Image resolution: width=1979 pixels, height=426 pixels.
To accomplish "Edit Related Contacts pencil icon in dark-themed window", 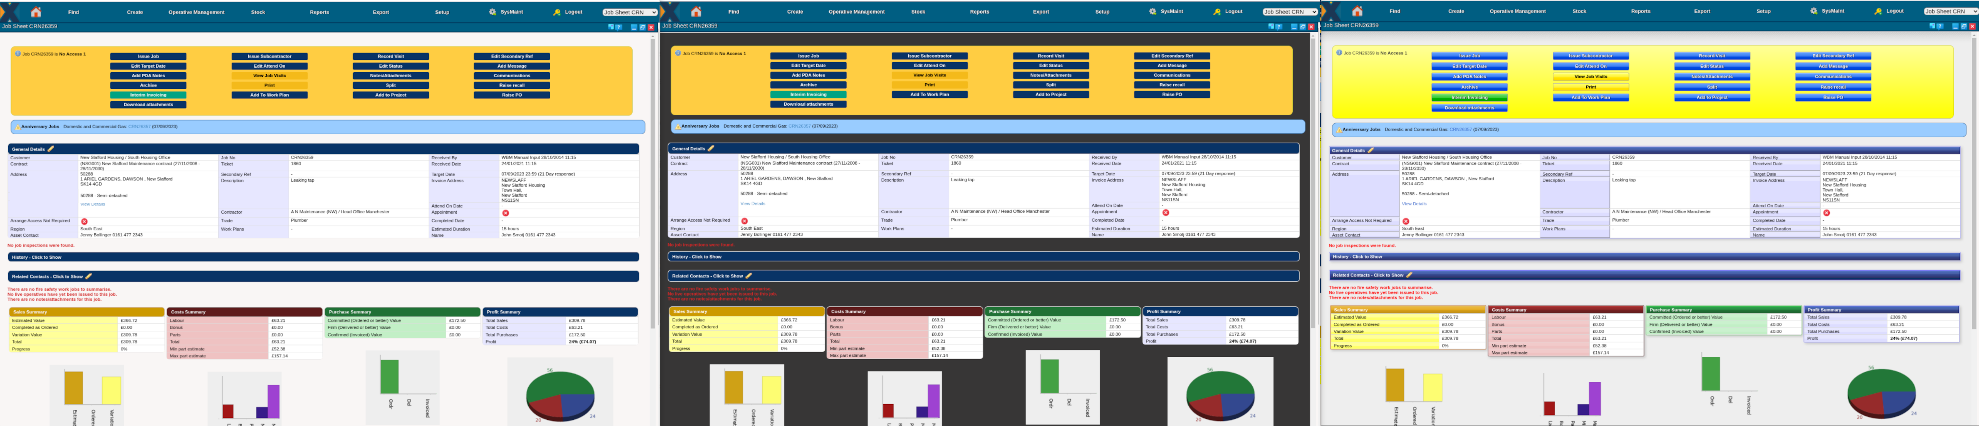I will 749,276.
